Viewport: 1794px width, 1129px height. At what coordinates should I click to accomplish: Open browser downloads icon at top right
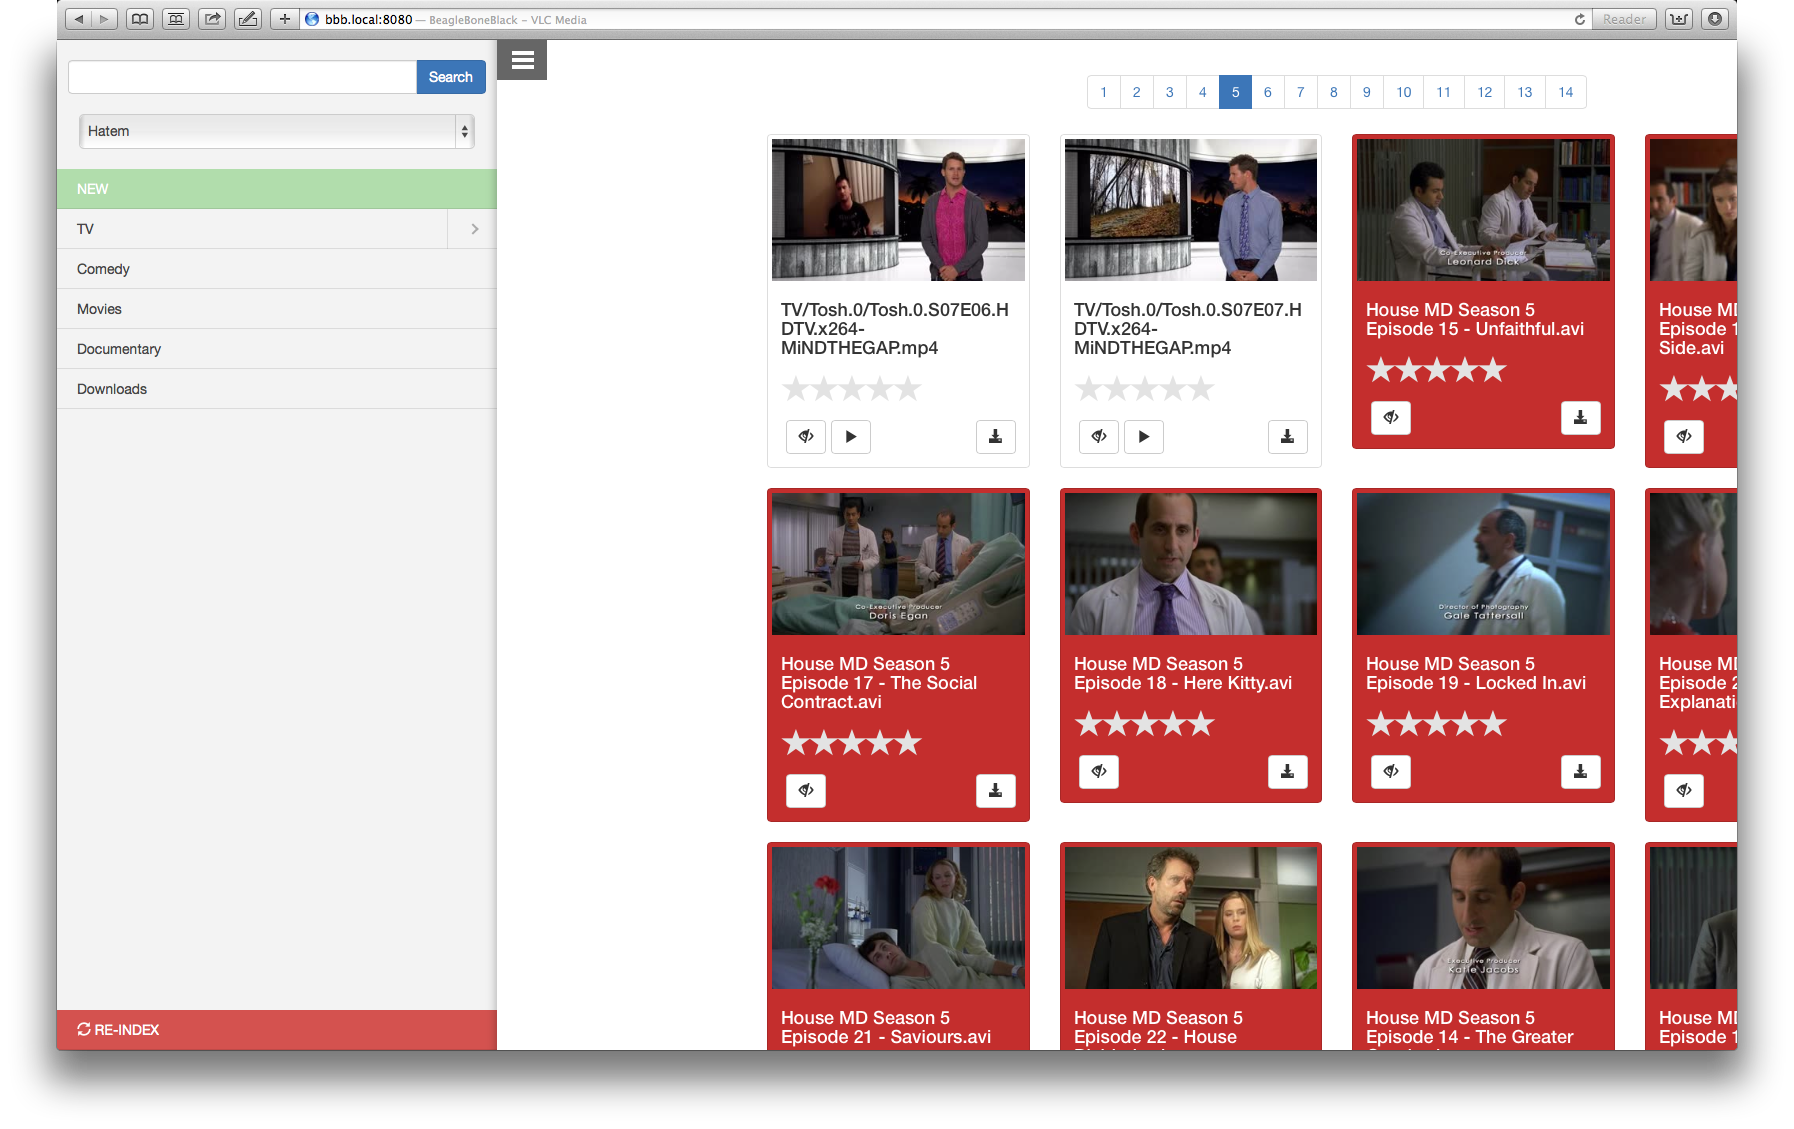(1715, 19)
